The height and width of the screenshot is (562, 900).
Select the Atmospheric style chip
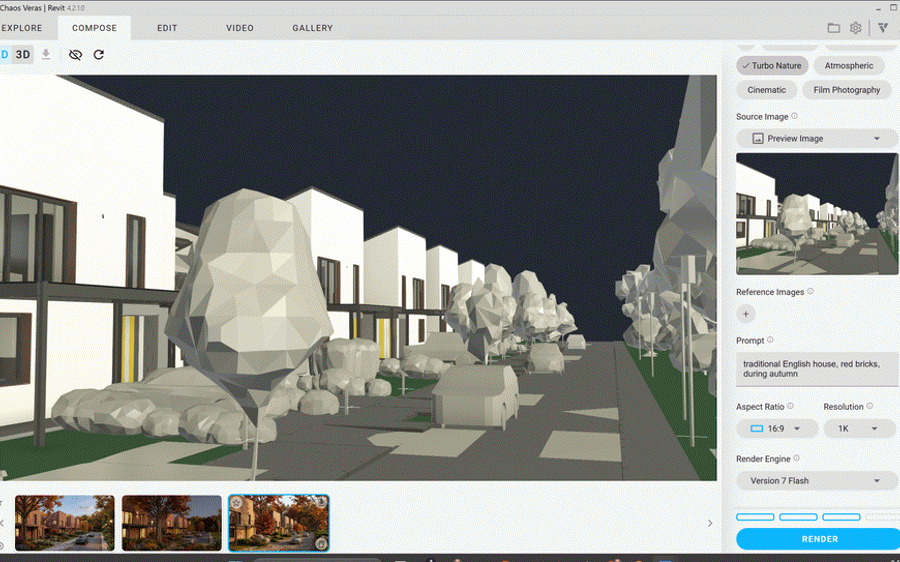pyautogui.click(x=849, y=65)
